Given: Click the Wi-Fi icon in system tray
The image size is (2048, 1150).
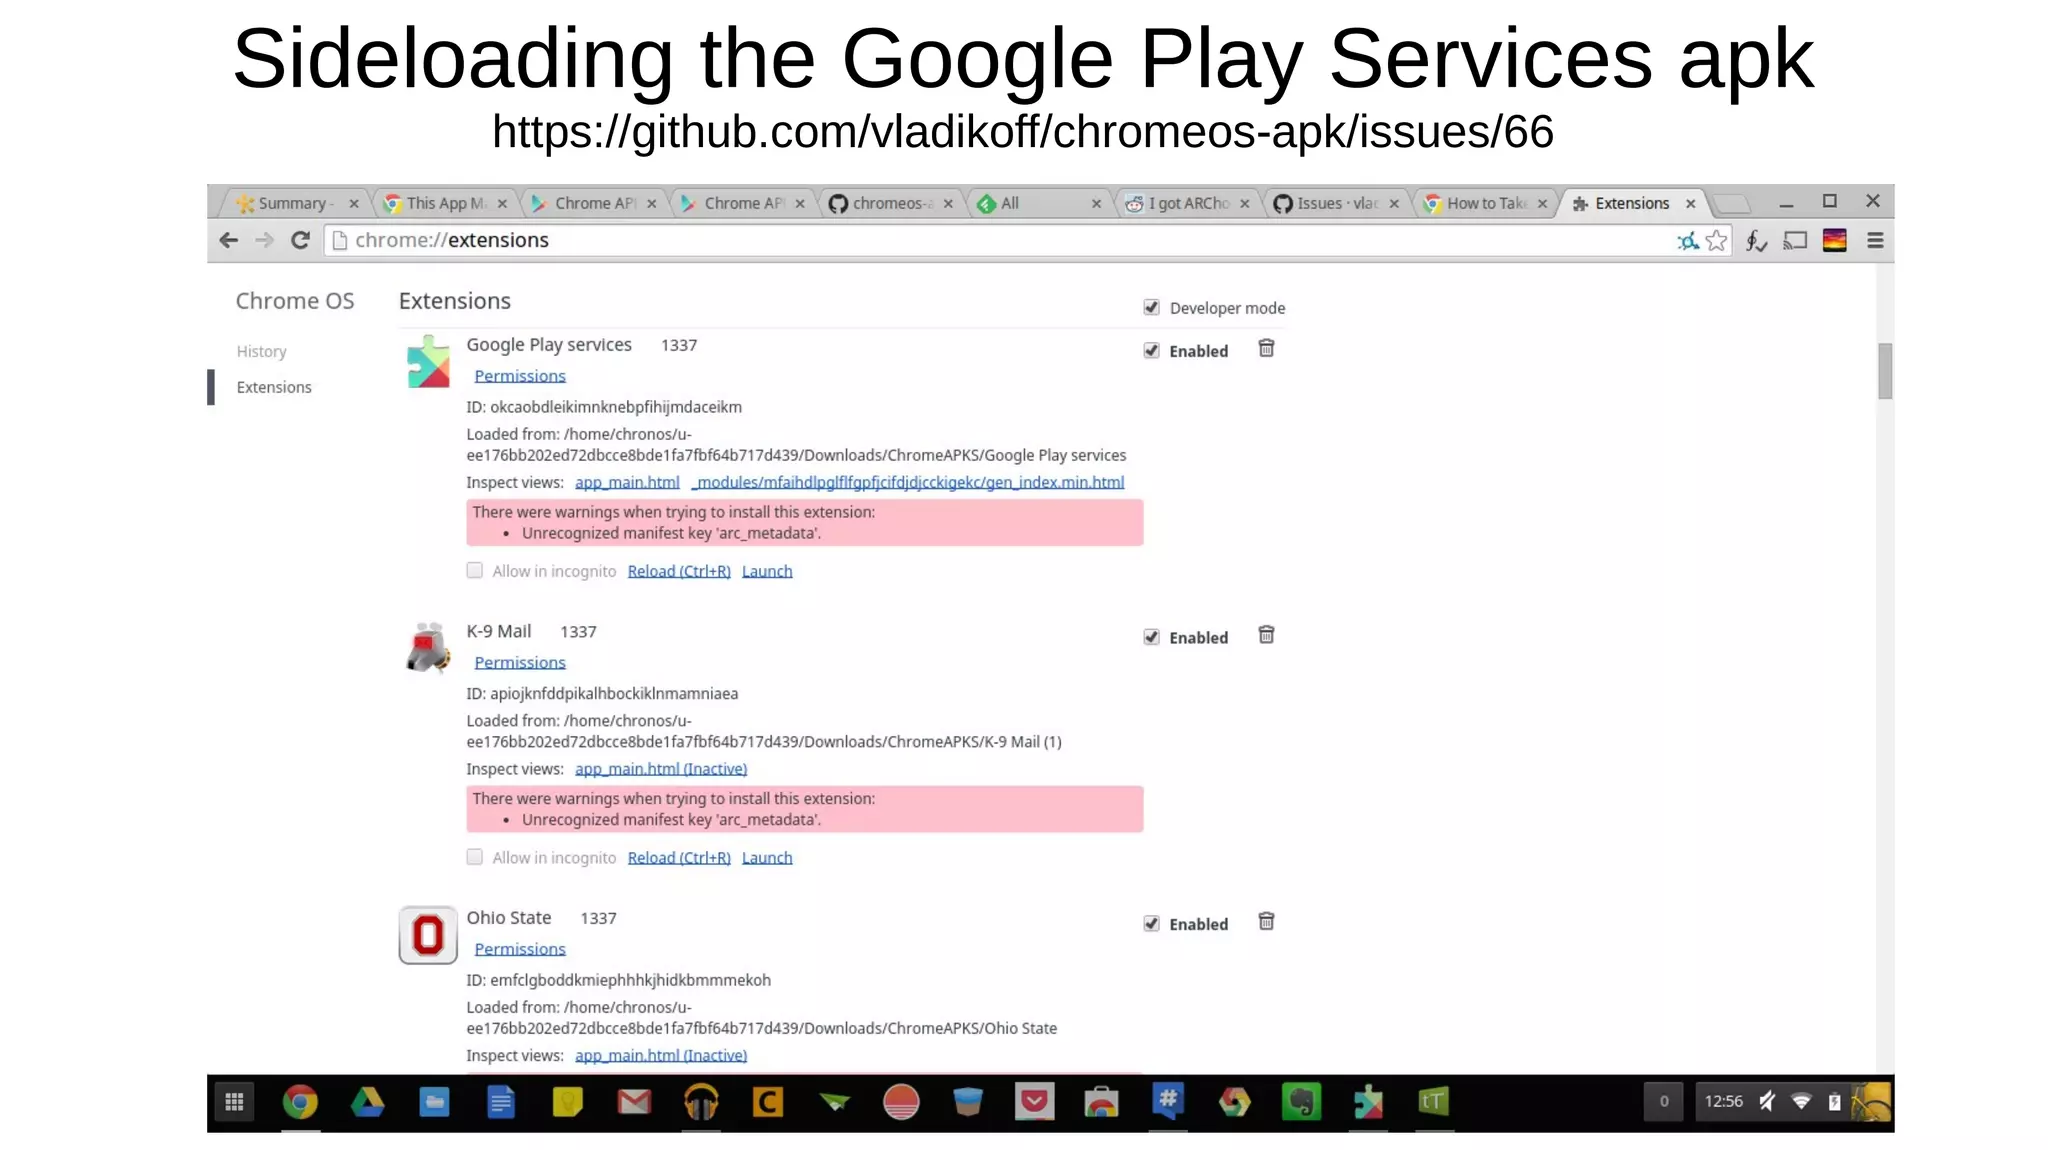Looking at the screenshot, I should (x=1801, y=1101).
